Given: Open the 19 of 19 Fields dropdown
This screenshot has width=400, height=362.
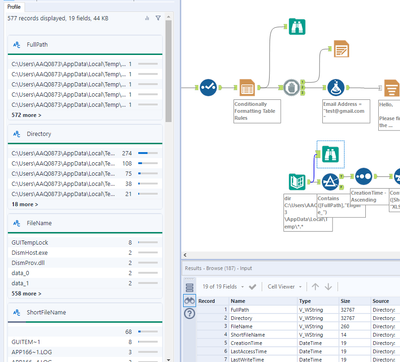Looking at the screenshot, I should pyautogui.click(x=223, y=287).
